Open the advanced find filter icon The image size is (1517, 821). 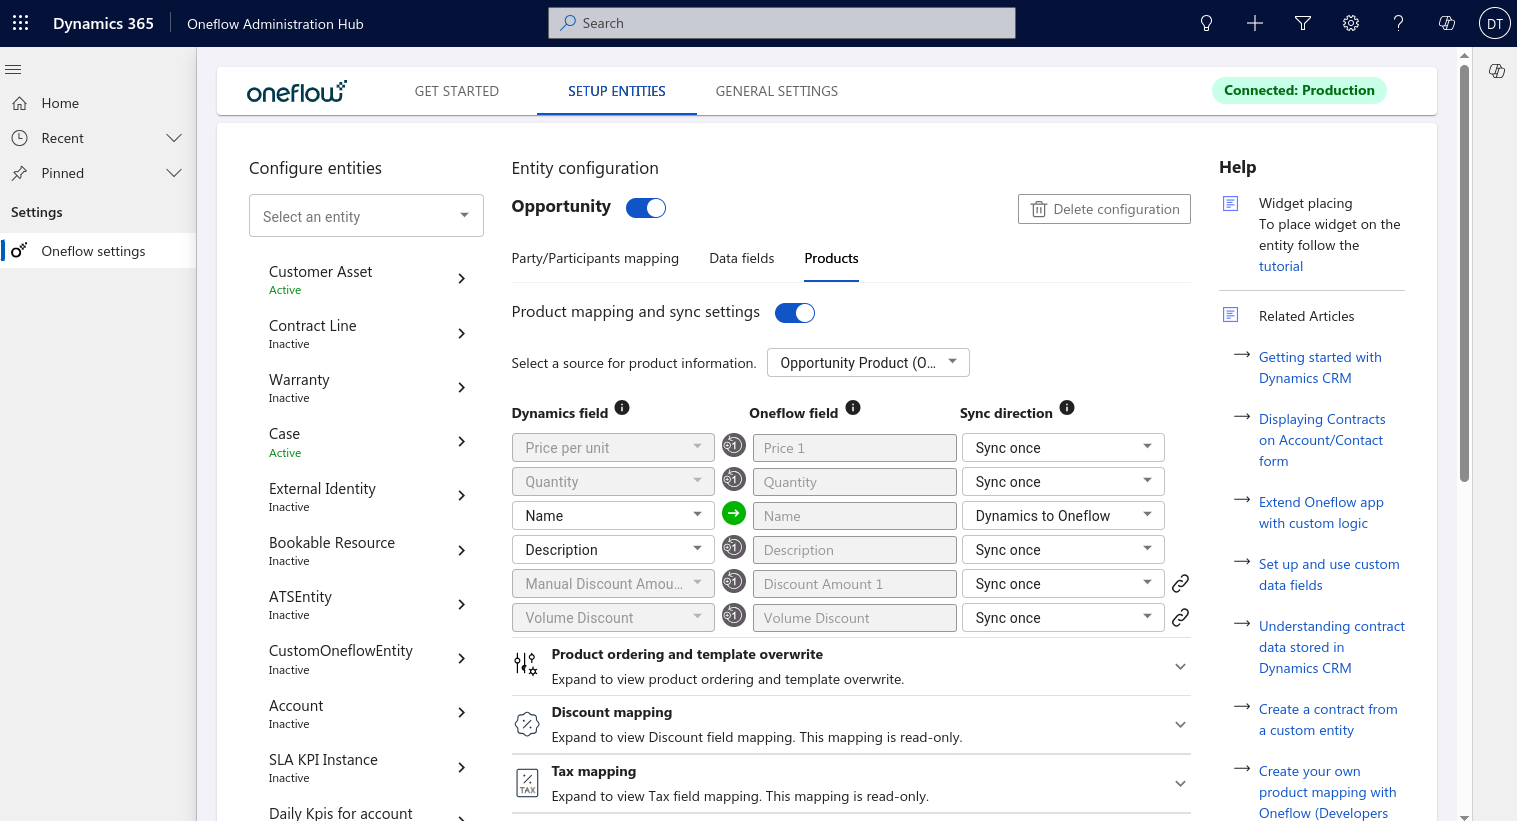1303,23
